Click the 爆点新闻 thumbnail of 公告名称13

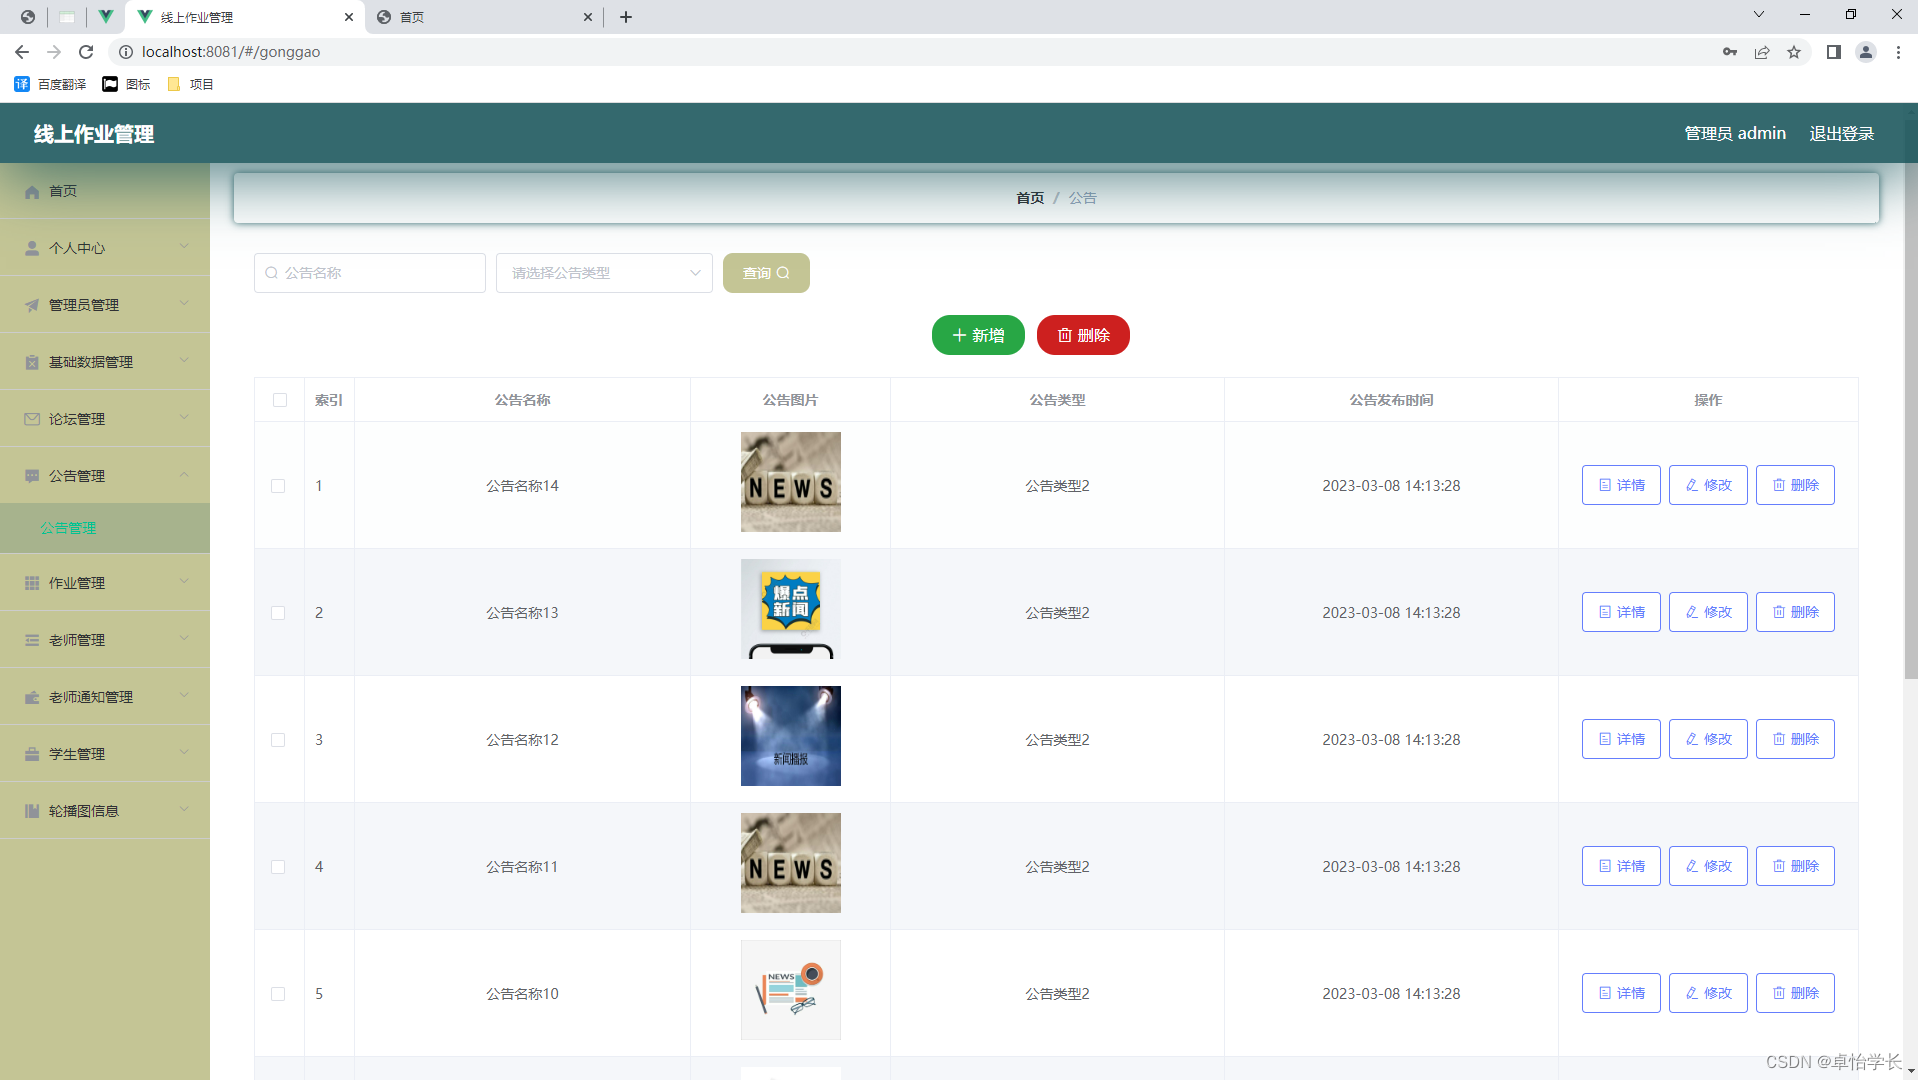click(x=790, y=609)
